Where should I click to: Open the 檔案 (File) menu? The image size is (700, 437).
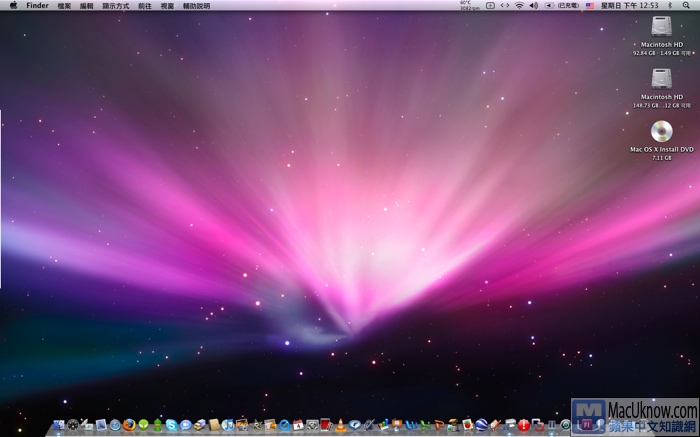tap(64, 6)
